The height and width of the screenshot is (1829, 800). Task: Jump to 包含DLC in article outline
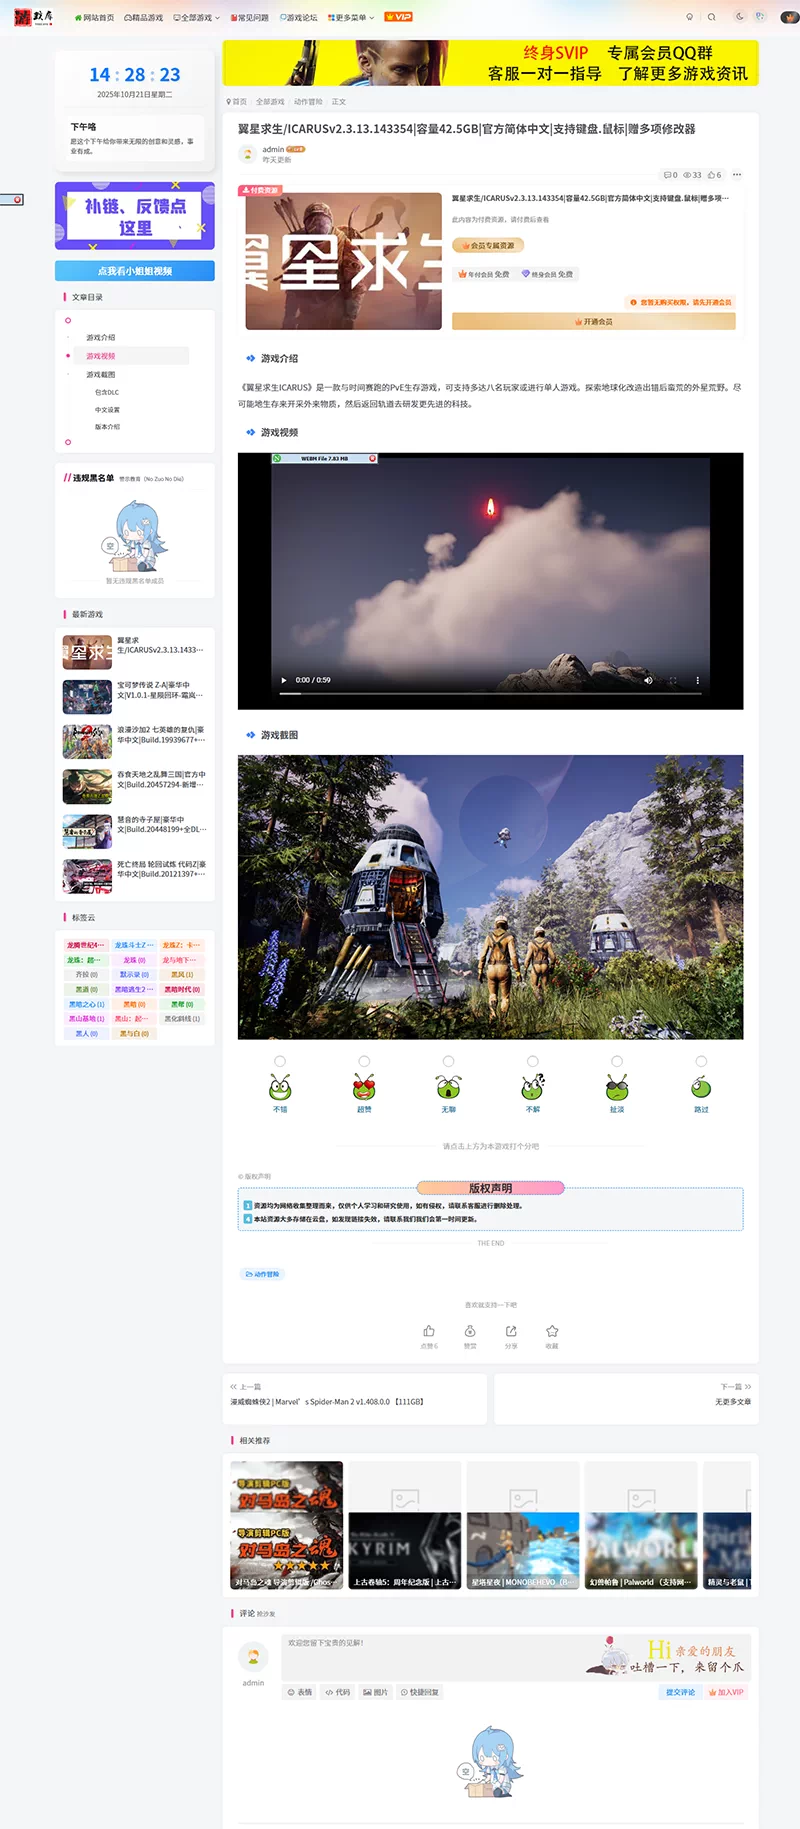pos(107,392)
